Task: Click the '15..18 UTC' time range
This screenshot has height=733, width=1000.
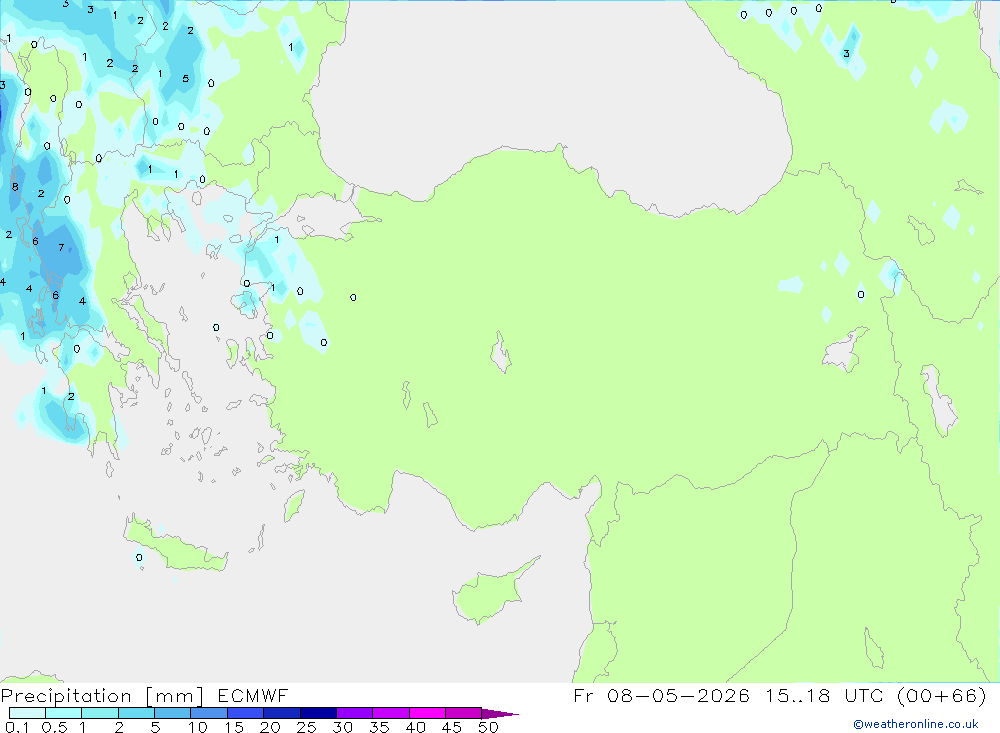Action: [825, 695]
